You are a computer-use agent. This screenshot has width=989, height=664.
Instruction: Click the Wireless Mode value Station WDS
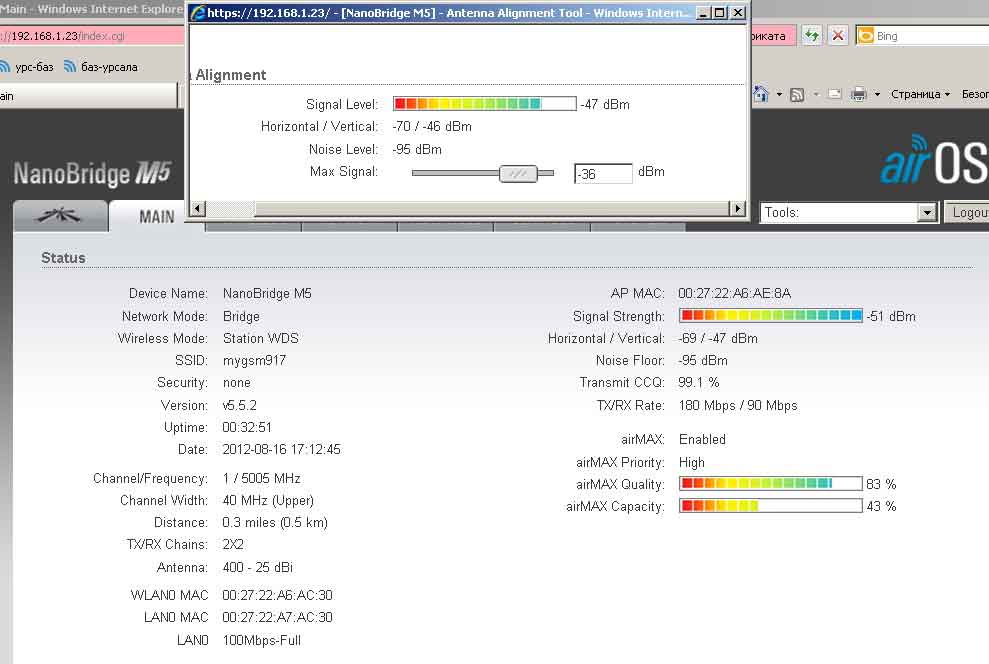pos(260,338)
